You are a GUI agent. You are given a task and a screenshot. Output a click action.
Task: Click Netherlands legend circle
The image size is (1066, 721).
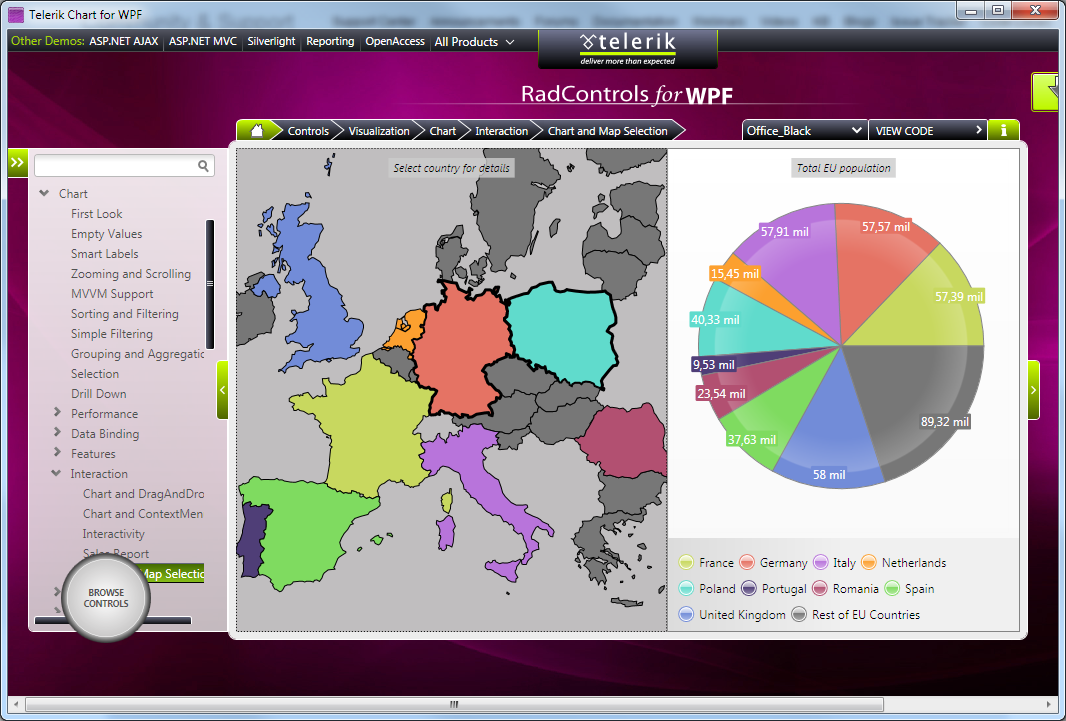(868, 563)
